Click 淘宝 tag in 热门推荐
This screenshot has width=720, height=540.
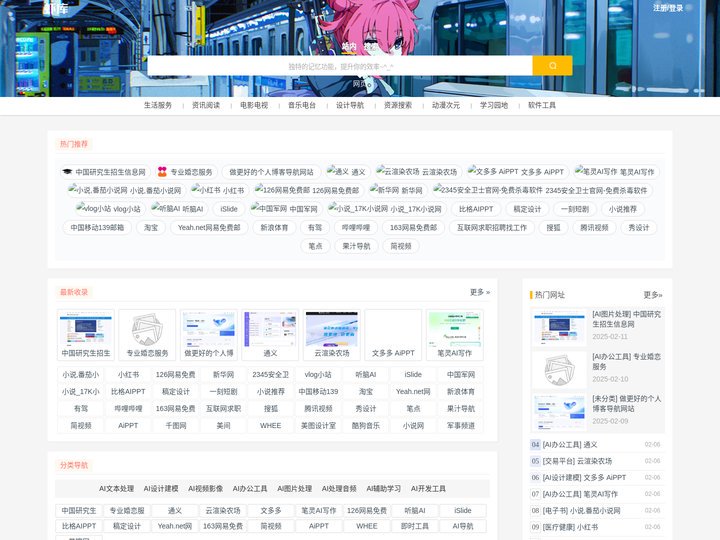[x=151, y=227]
